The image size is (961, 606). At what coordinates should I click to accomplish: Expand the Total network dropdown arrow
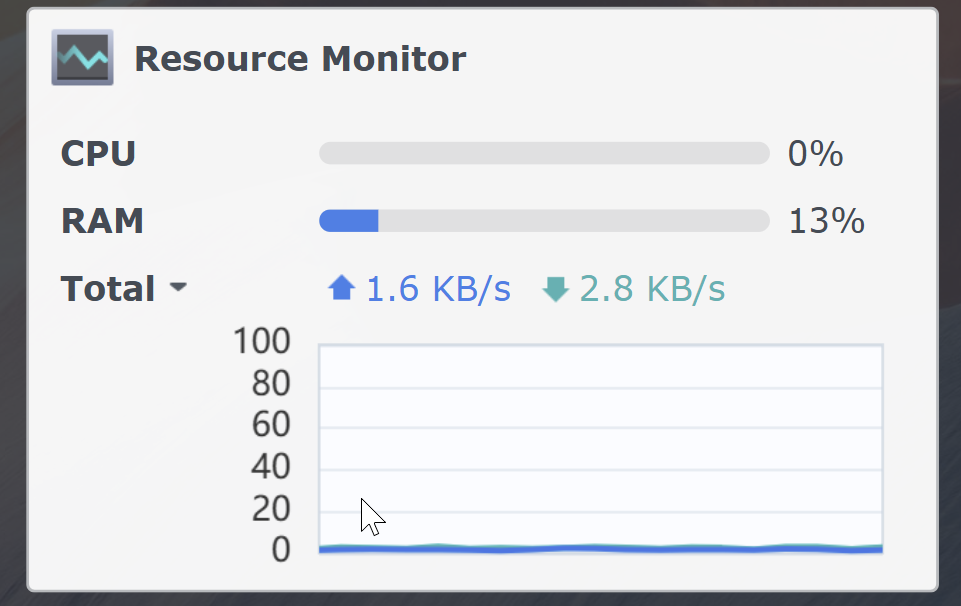pos(178,288)
